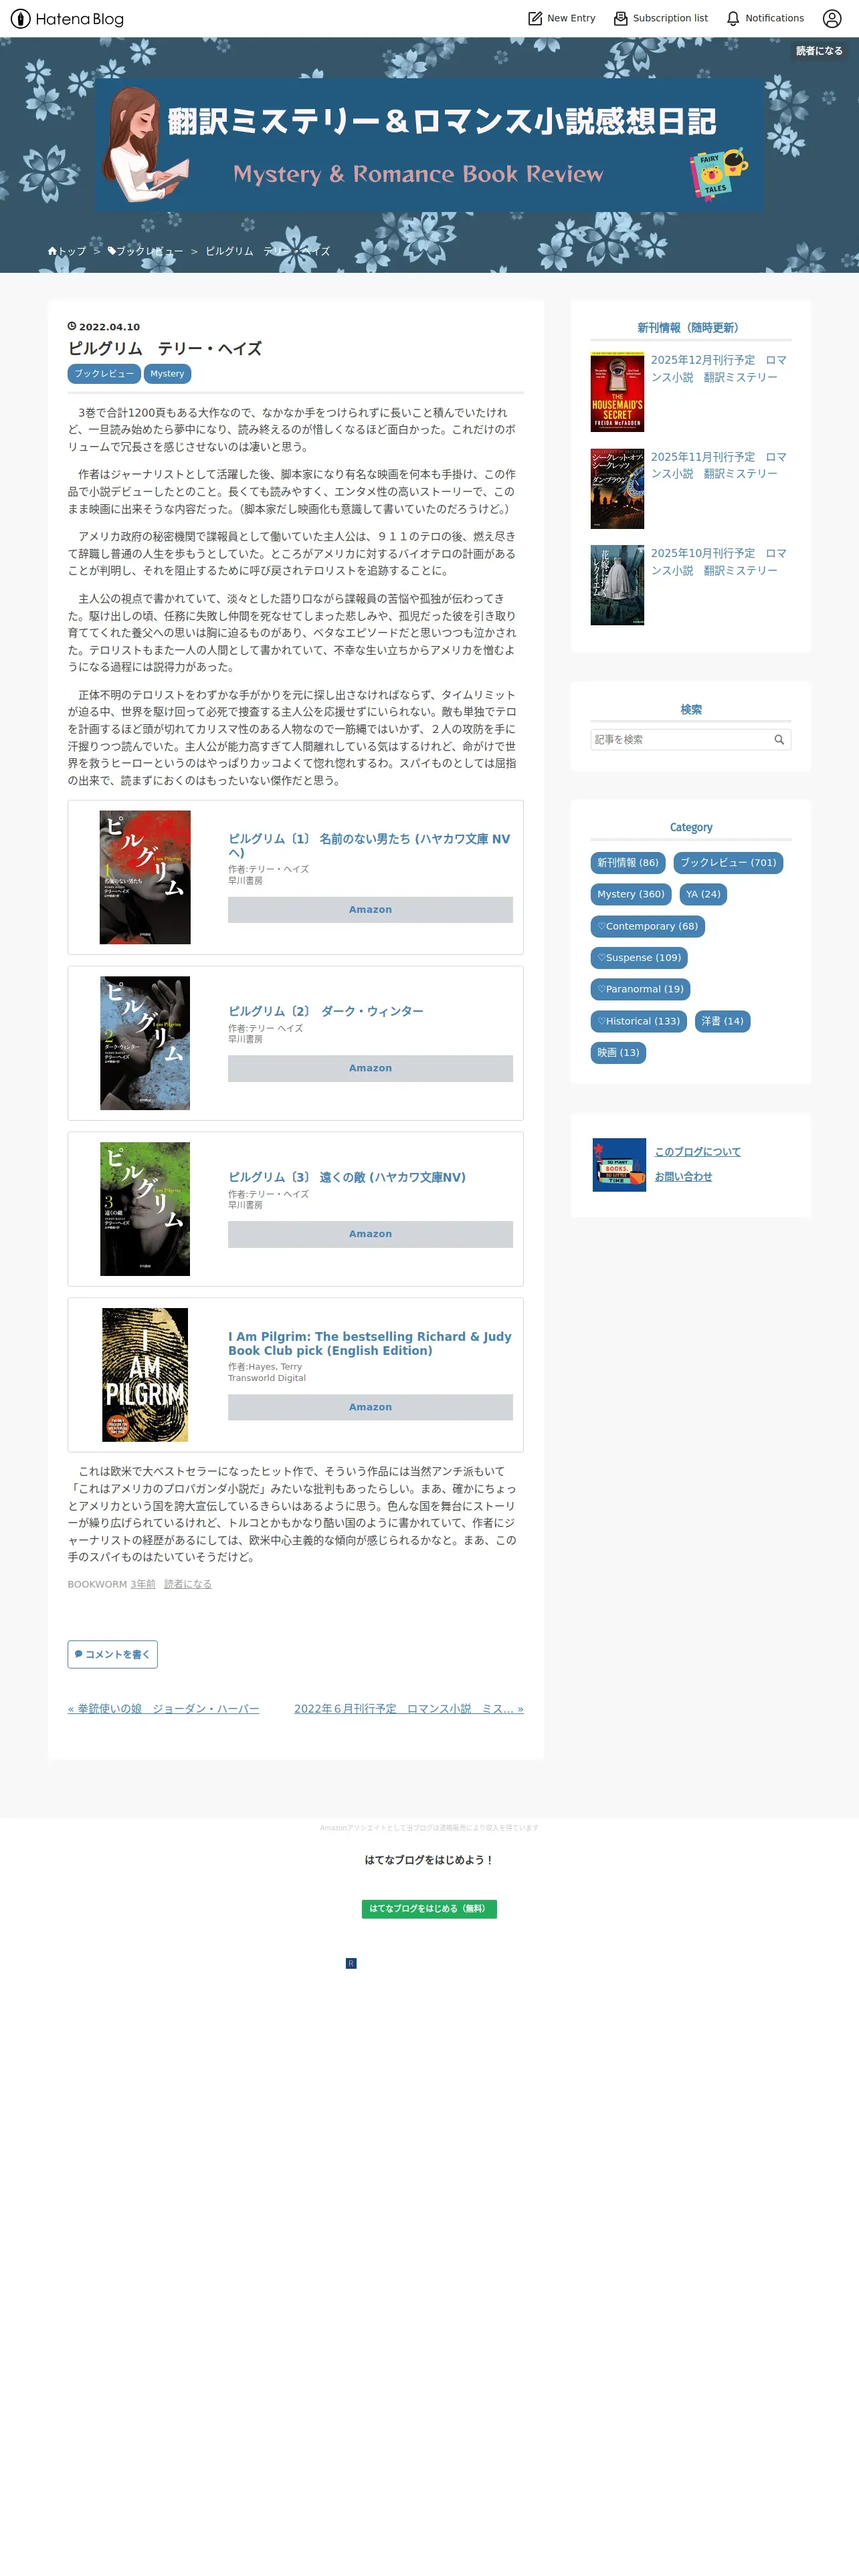Open ピルグリム〔3〕遠くの敵 book link
Image resolution: width=859 pixels, height=2576 pixels.
[x=347, y=1178]
